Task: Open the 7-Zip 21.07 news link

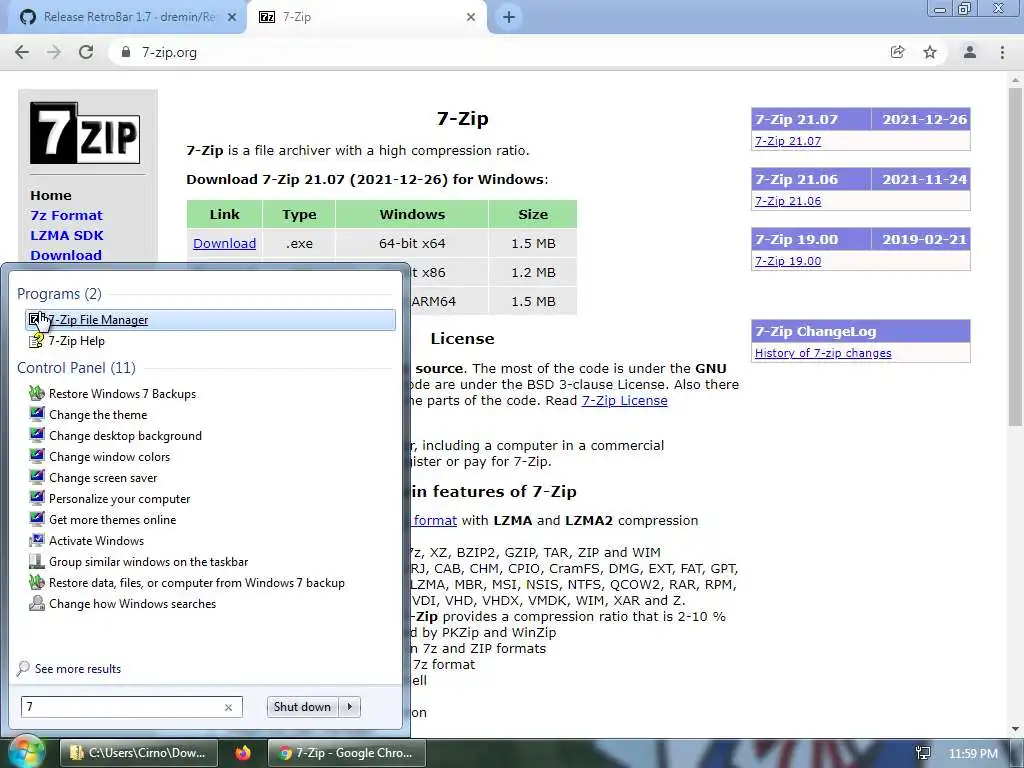Action: (788, 141)
